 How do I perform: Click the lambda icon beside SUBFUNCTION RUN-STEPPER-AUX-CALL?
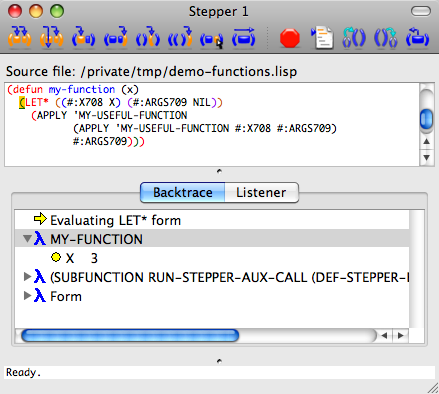tap(40, 277)
